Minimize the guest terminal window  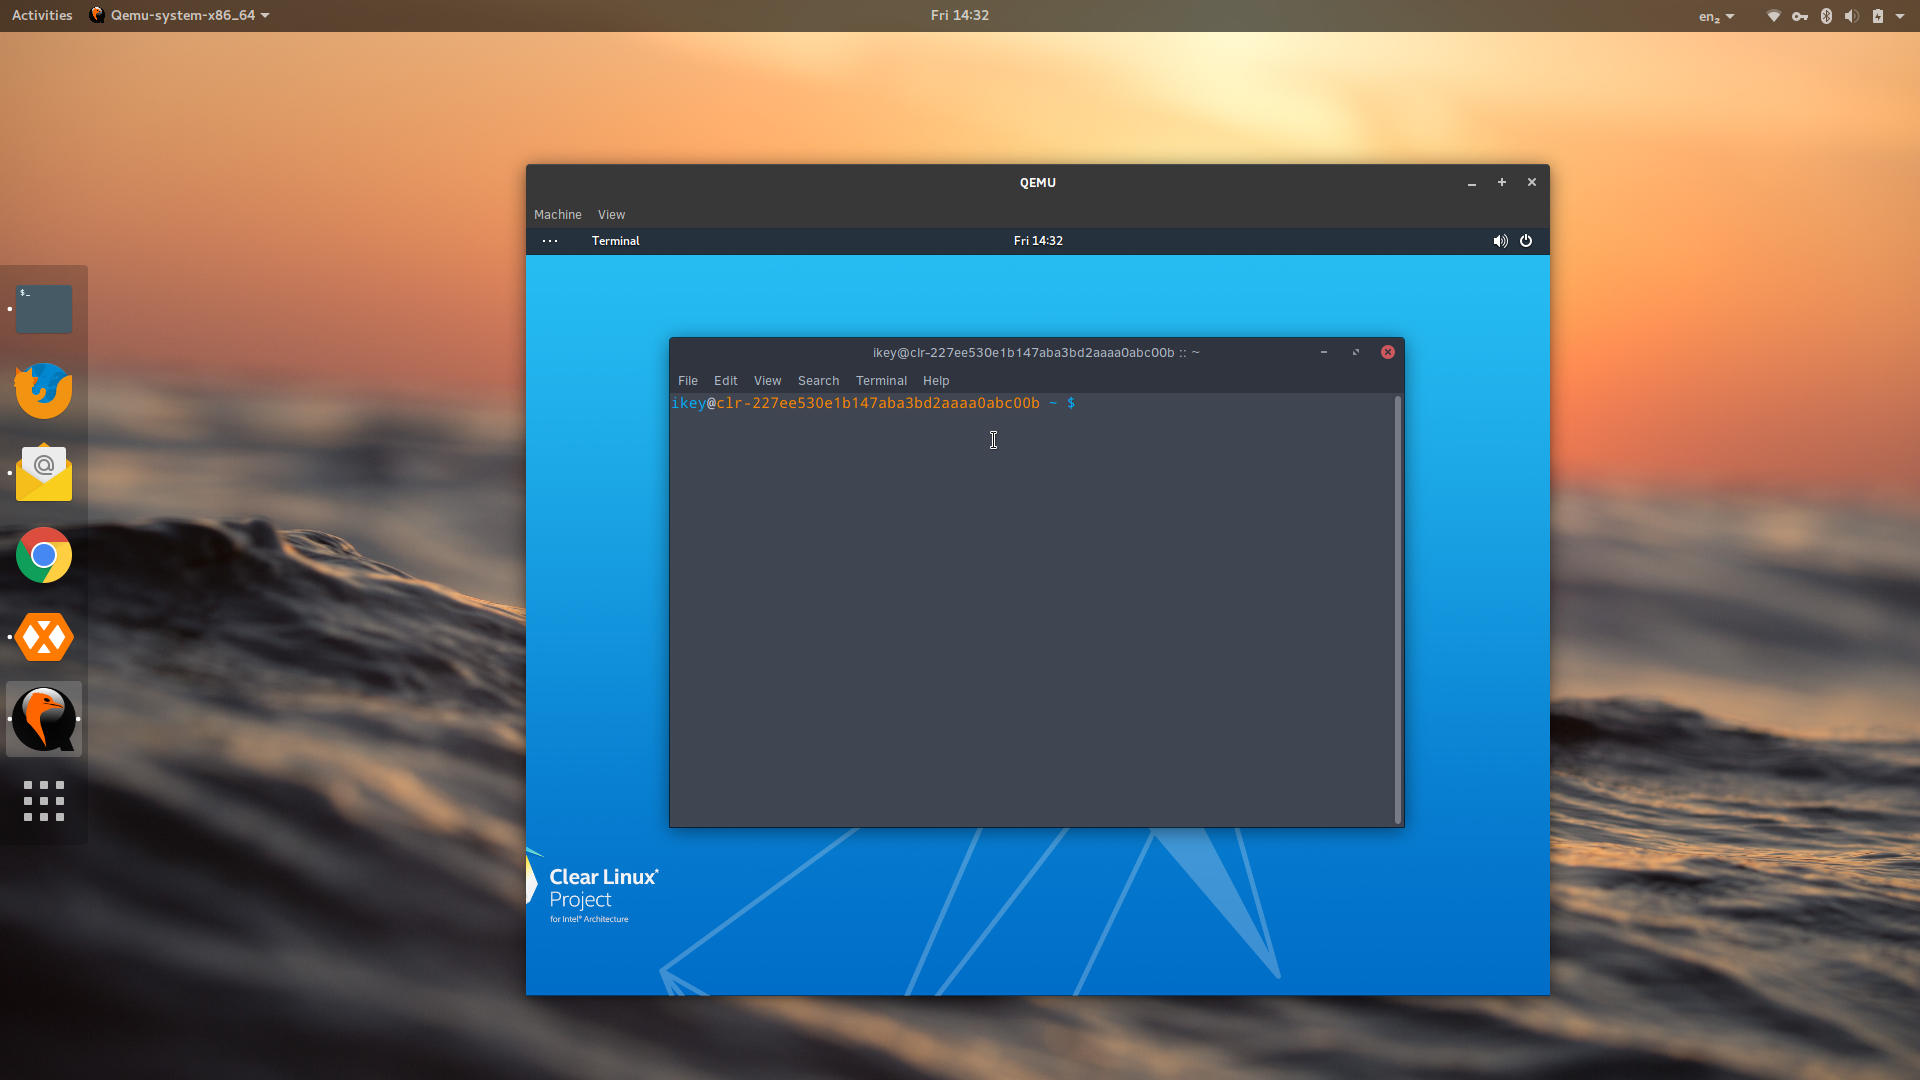tap(1324, 352)
